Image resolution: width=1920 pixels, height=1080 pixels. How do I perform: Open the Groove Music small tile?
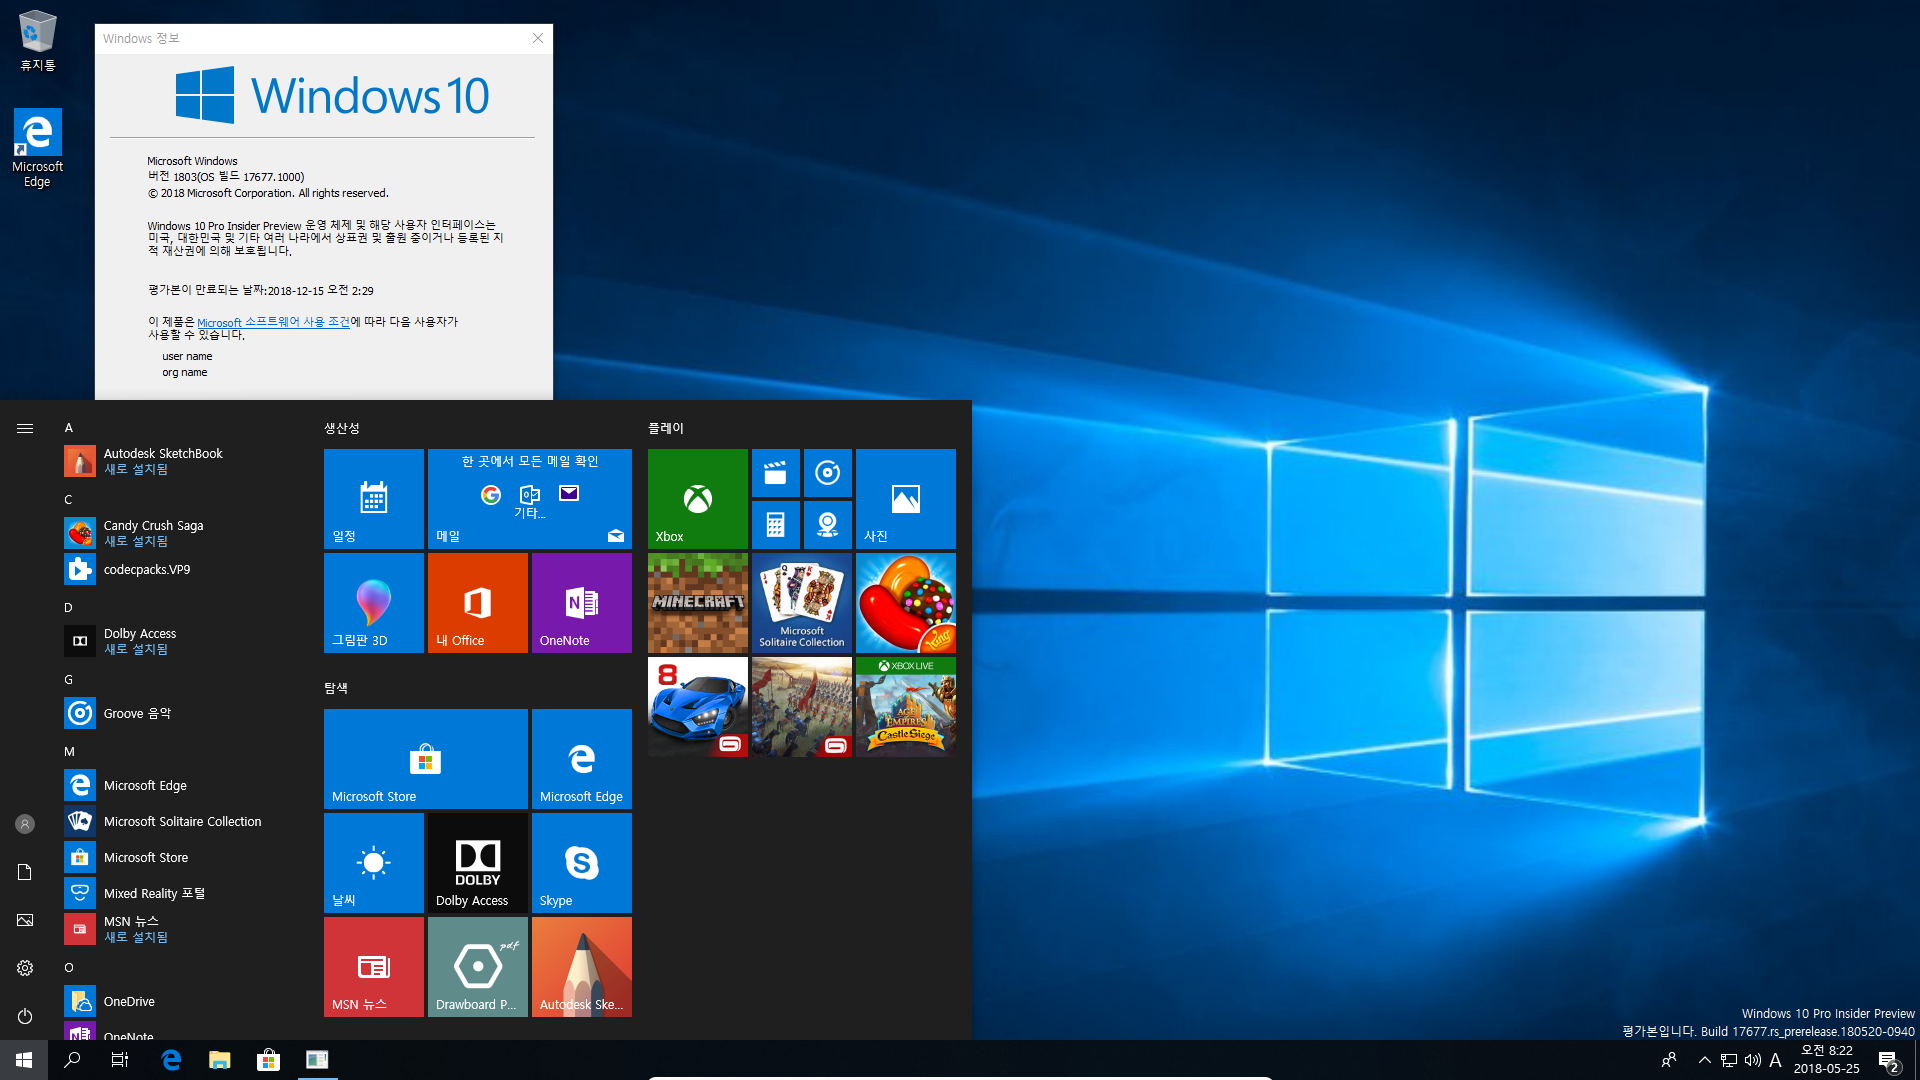pos(828,473)
